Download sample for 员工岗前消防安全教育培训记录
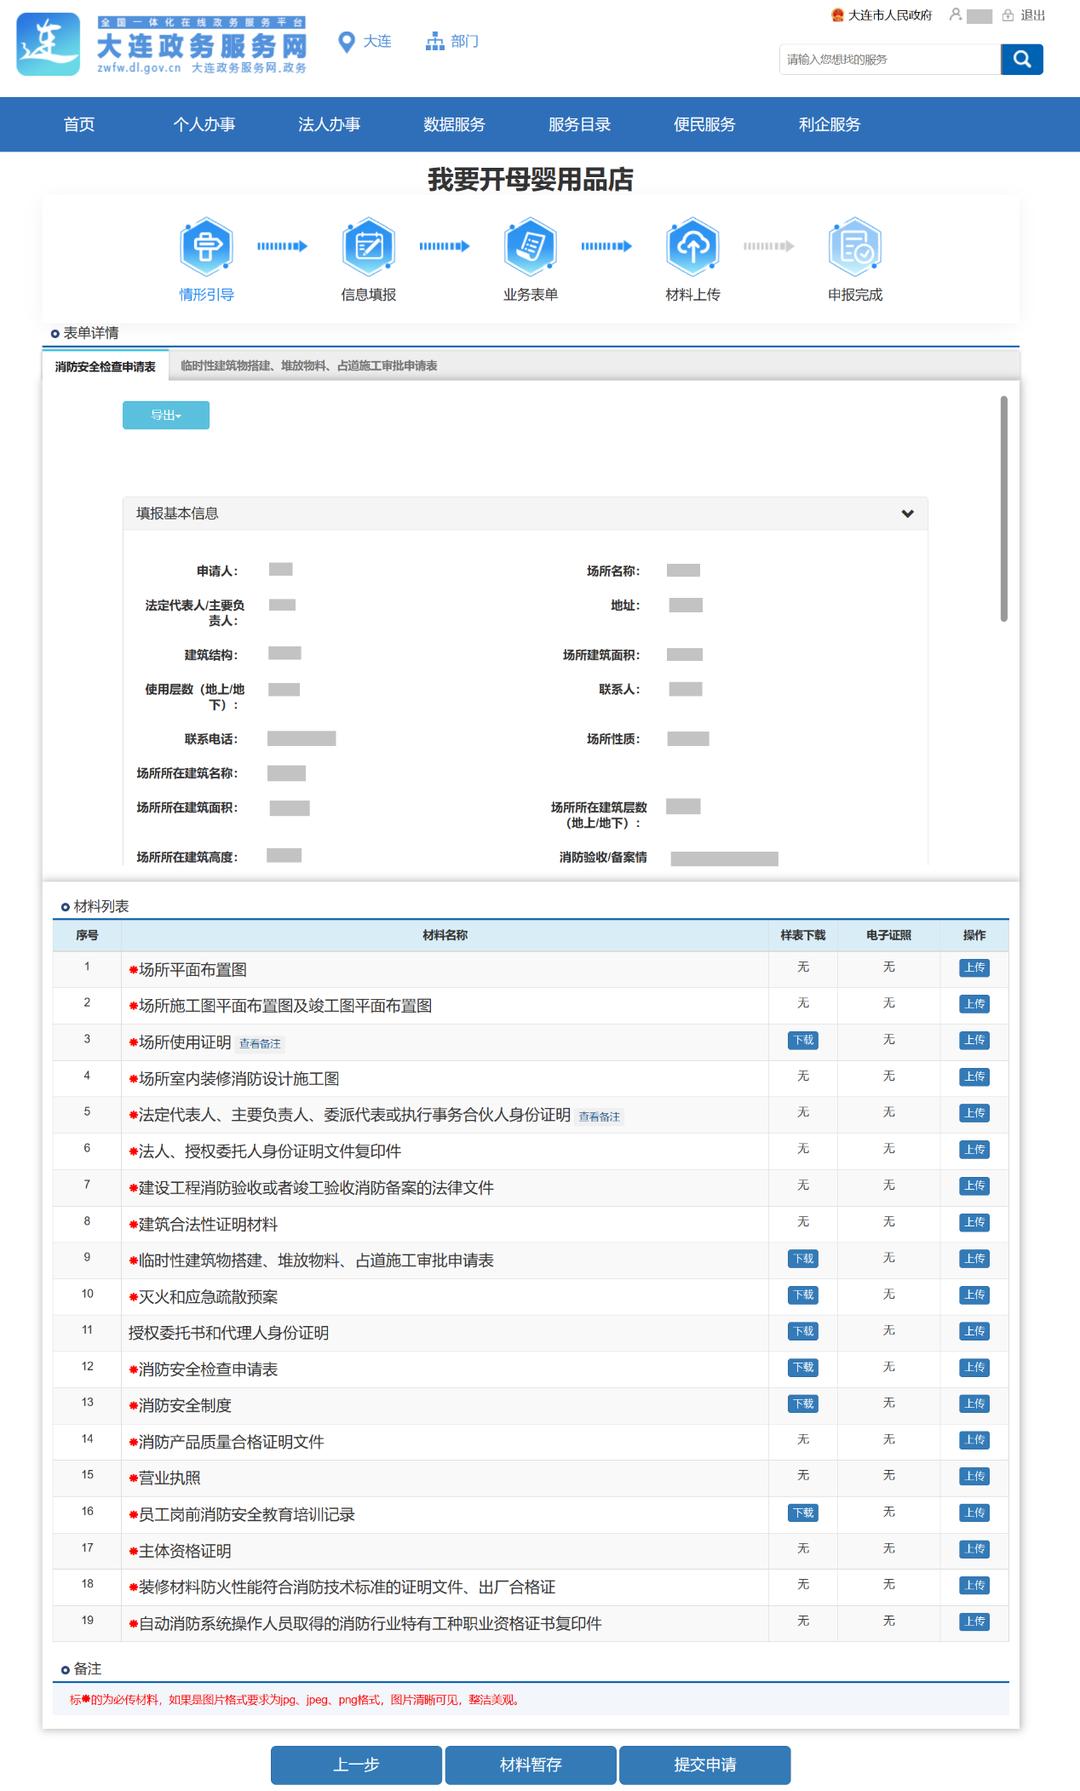Image resolution: width=1080 pixels, height=1791 pixels. 803,1513
